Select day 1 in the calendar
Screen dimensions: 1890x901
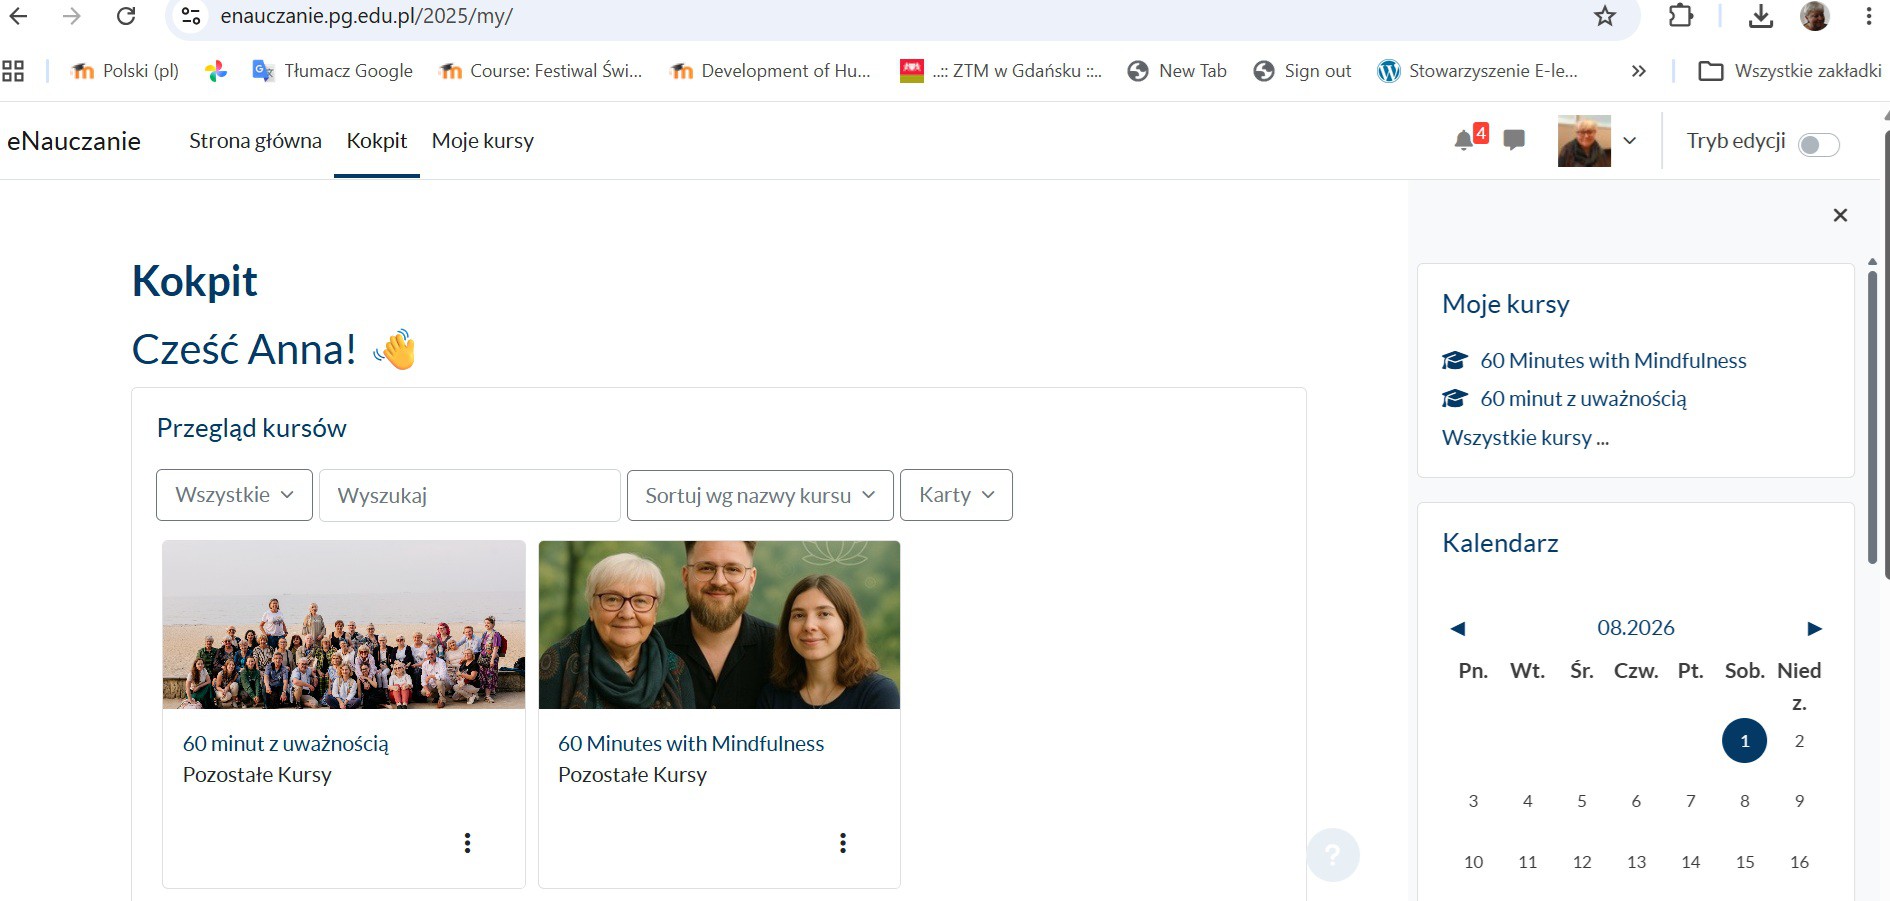pyautogui.click(x=1745, y=741)
